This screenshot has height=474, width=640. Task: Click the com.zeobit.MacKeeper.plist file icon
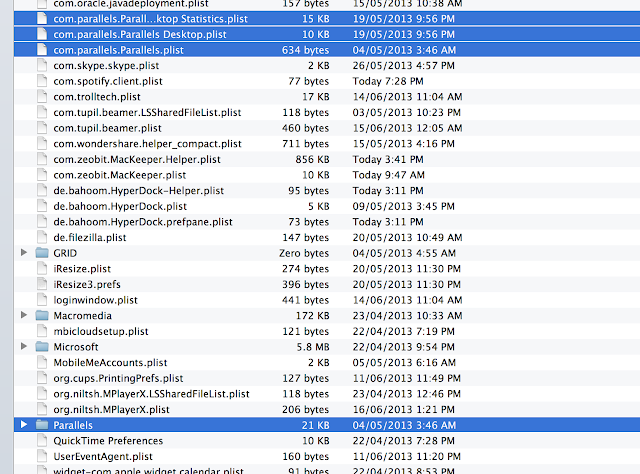(42, 175)
